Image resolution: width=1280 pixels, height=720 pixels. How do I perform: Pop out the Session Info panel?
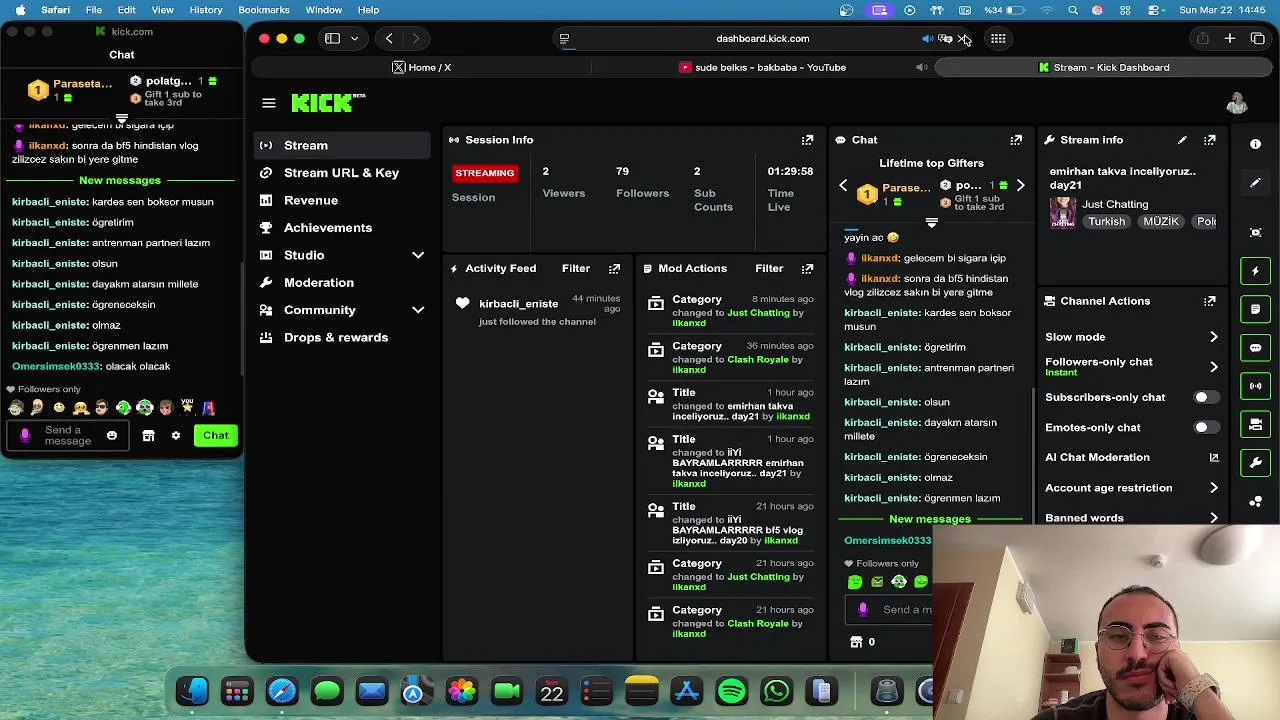tap(807, 140)
